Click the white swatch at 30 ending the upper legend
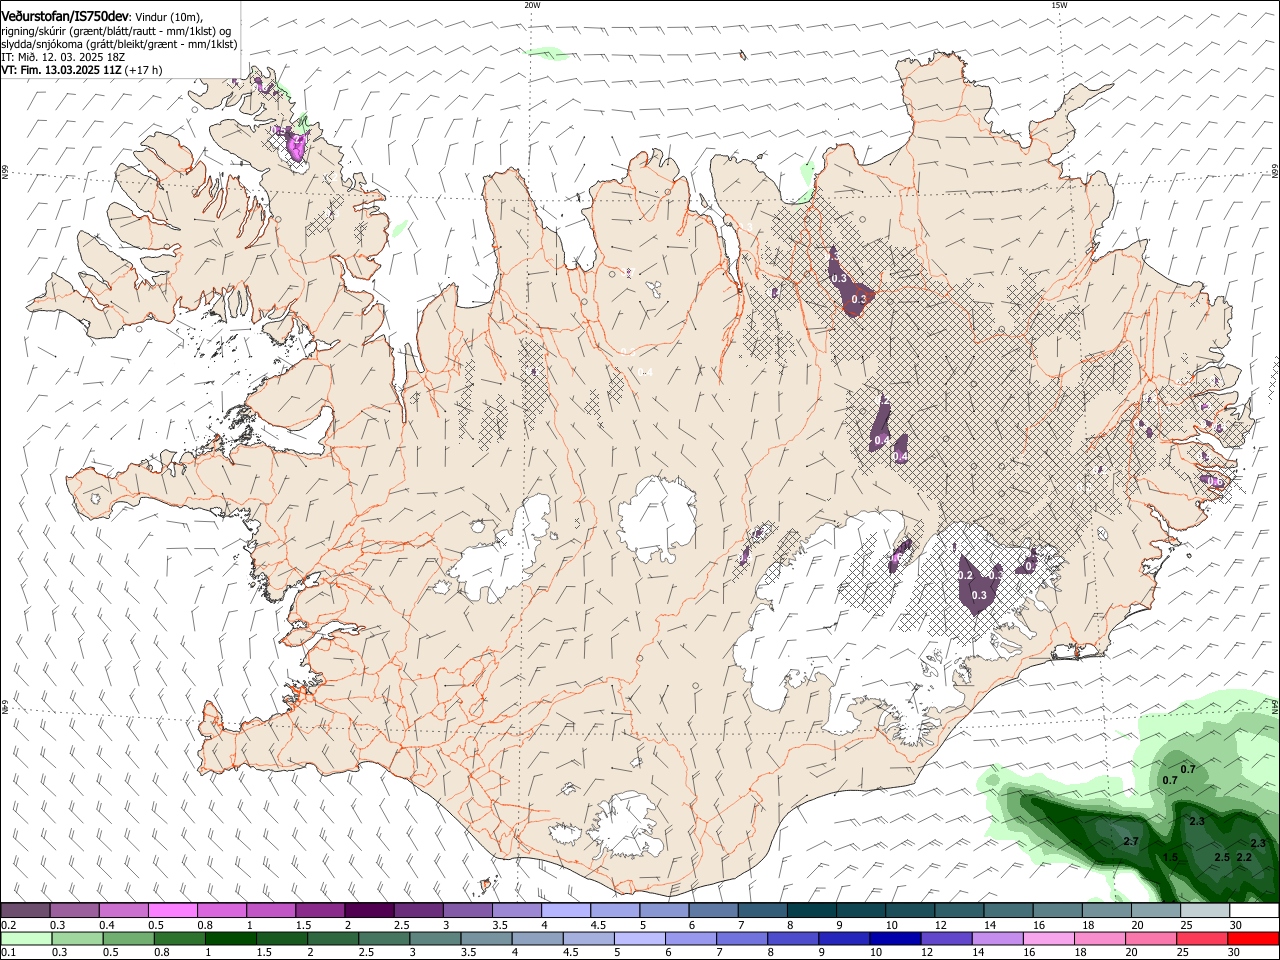This screenshot has width=1280, height=960. (1254, 911)
